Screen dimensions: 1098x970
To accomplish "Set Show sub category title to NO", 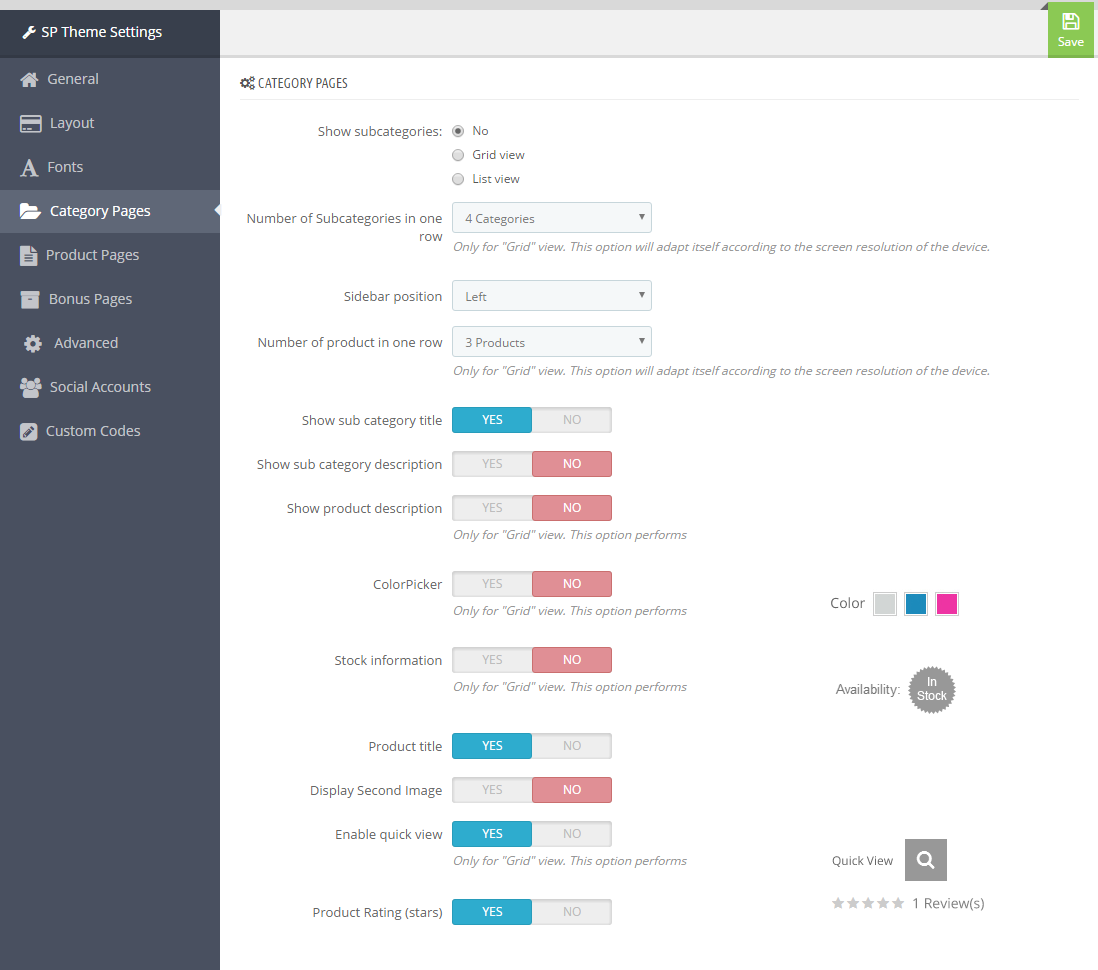I will point(571,420).
